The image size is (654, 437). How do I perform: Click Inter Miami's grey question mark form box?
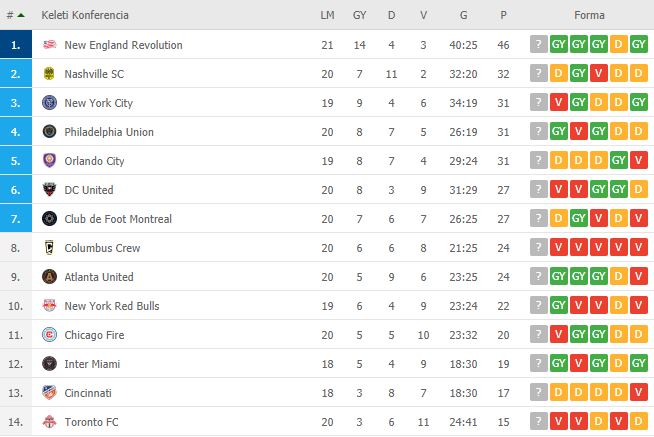click(538, 363)
